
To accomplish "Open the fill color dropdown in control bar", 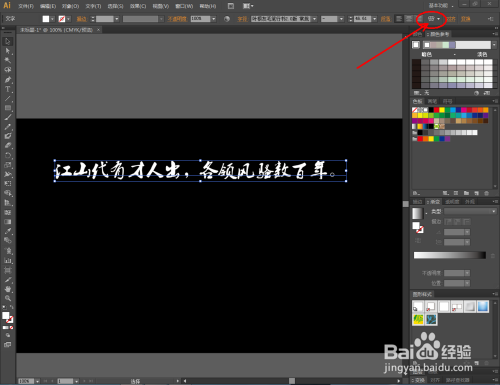I will click(52, 19).
